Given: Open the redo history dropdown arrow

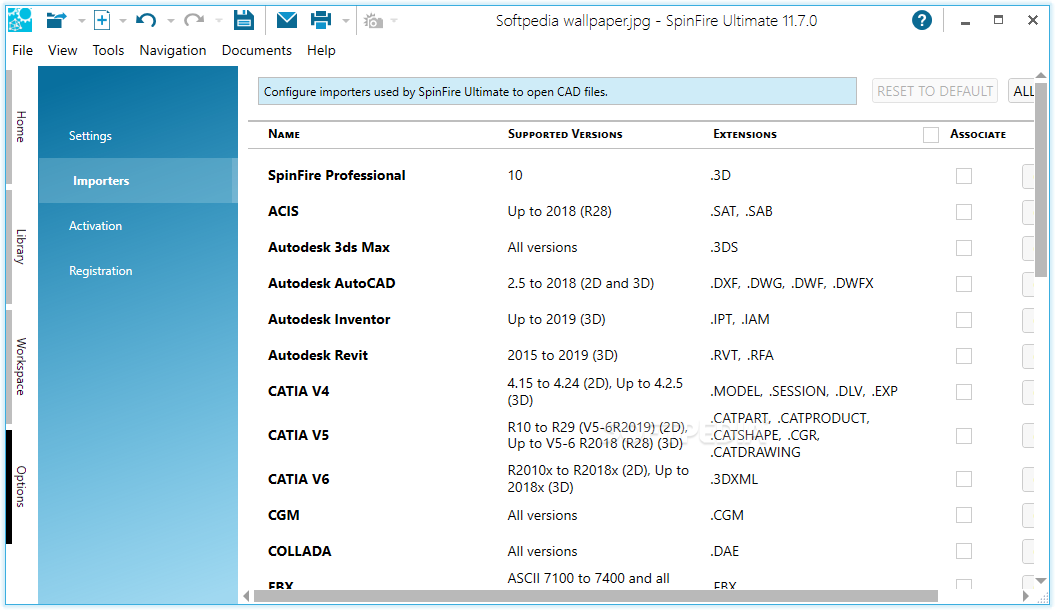Looking at the screenshot, I should click(x=219, y=22).
